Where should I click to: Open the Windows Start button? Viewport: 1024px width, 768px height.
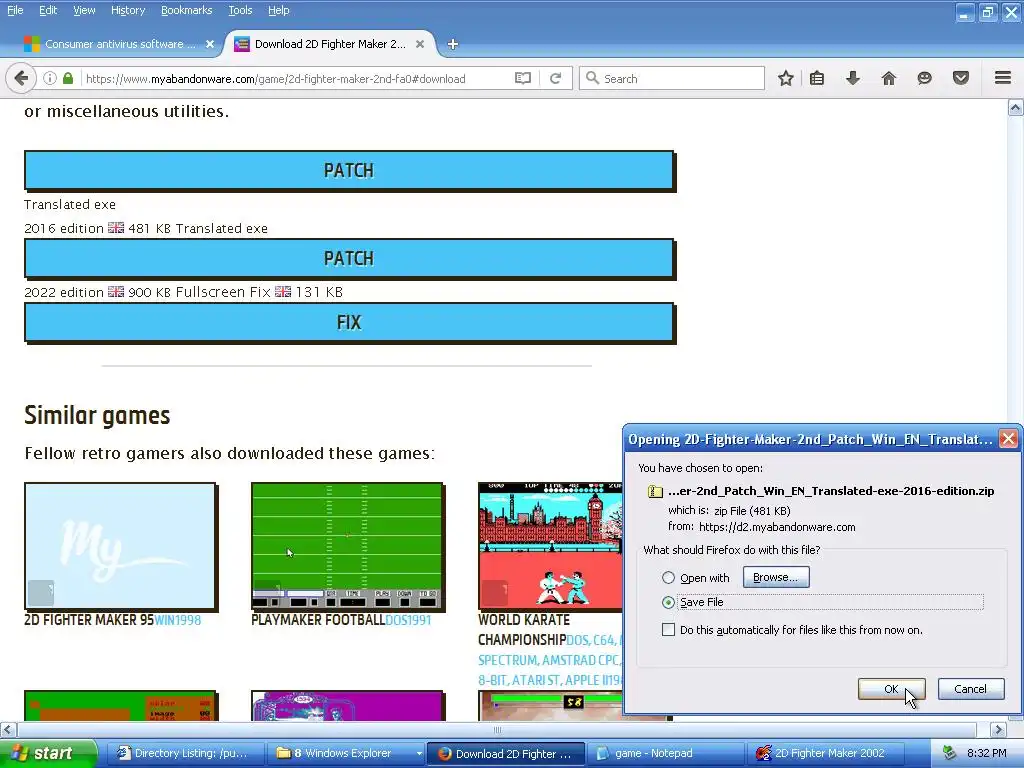48,753
